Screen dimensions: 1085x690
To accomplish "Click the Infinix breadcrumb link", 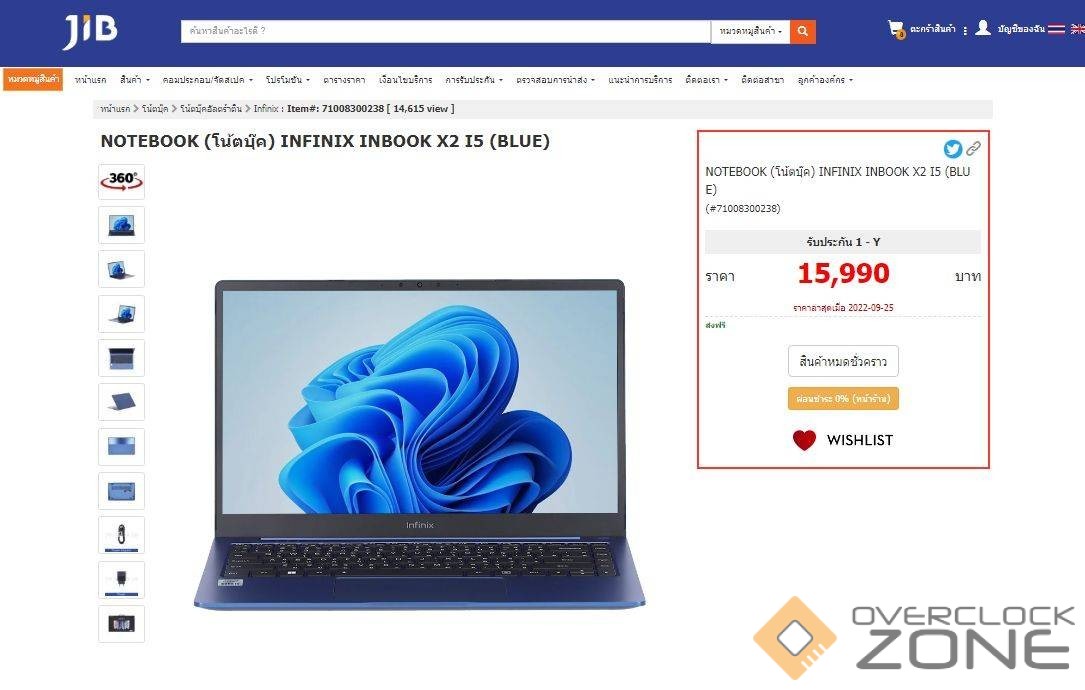I will tap(266, 109).
